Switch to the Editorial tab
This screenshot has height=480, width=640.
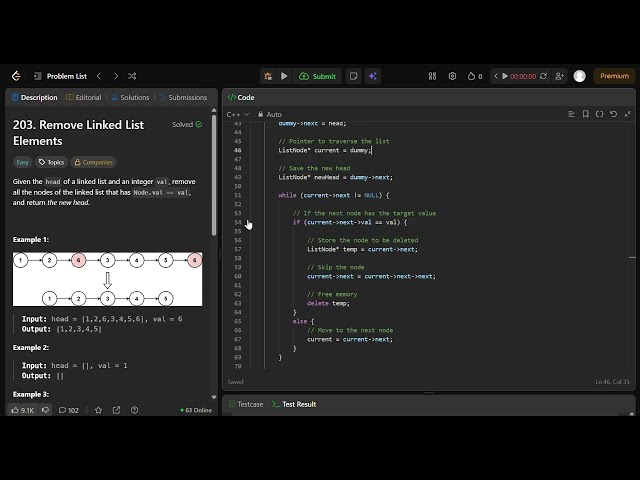pyautogui.click(x=83, y=98)
